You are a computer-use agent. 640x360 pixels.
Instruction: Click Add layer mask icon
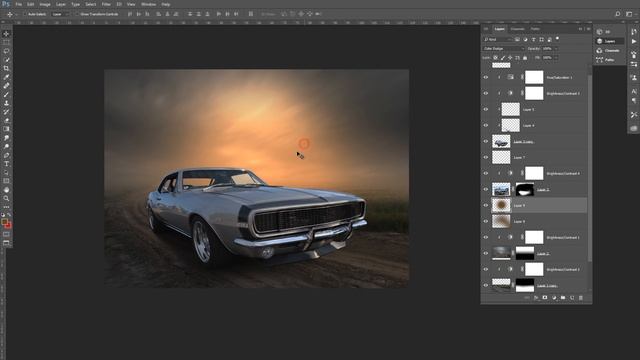tap(545, 298)
